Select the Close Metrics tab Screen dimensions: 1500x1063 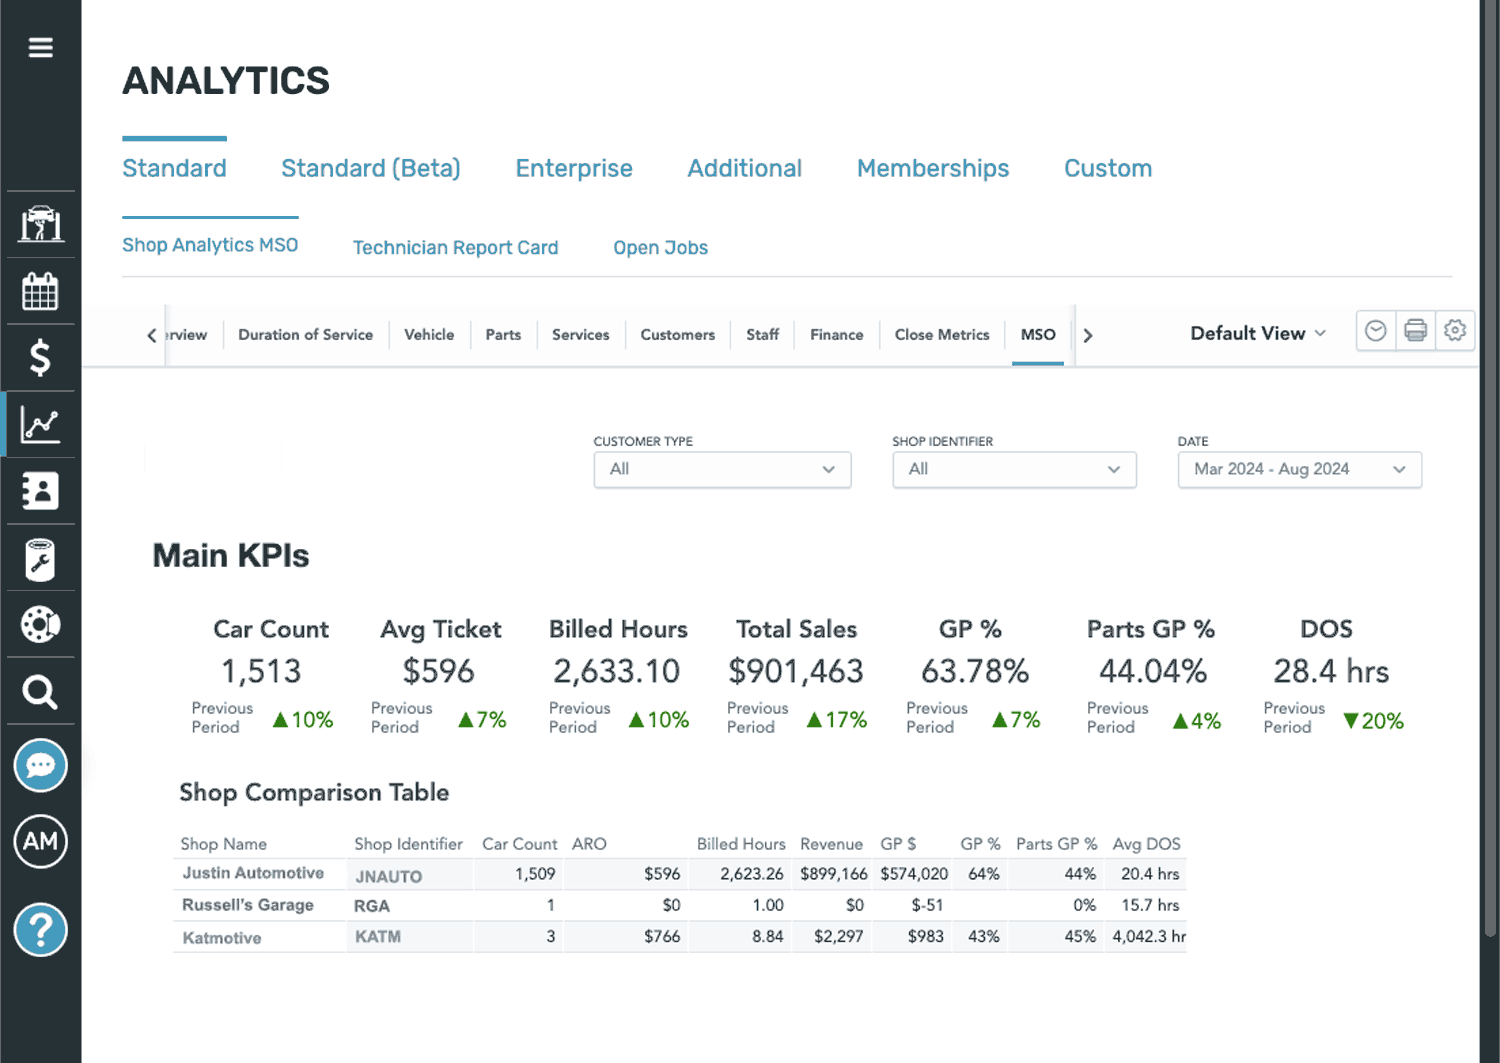point(941,335)
